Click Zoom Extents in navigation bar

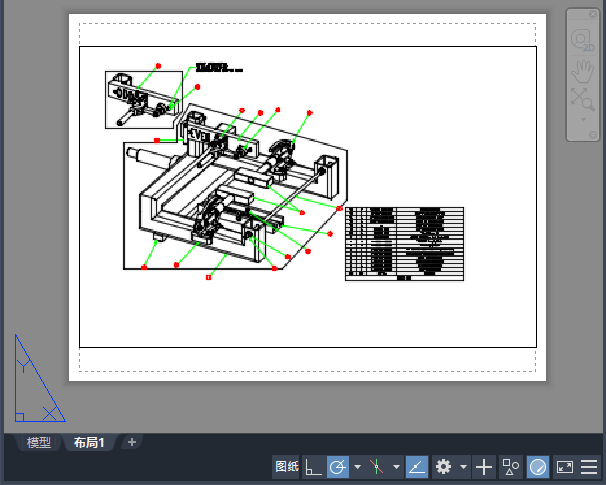[x=582, y=99]
